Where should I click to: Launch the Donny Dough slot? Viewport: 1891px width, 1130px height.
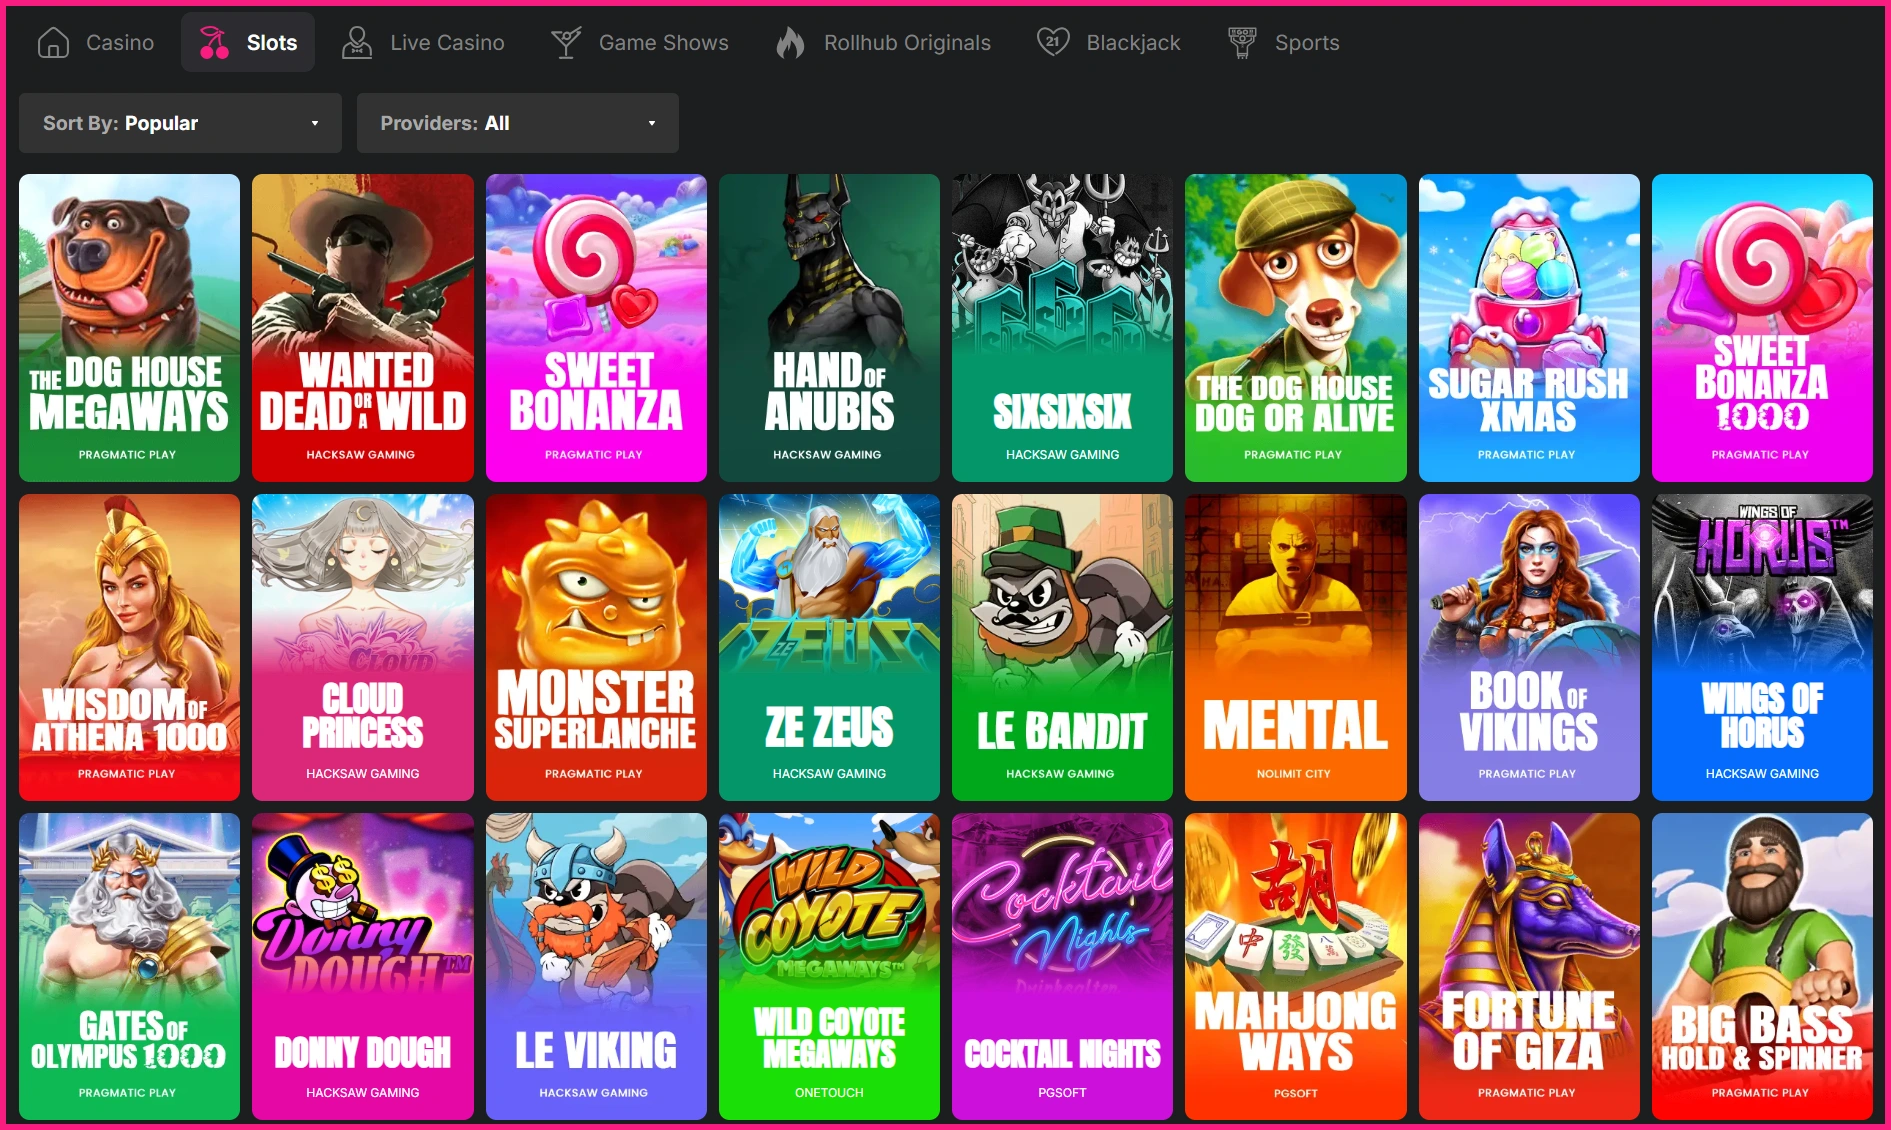pyautogui.click(x=363, y=966)
